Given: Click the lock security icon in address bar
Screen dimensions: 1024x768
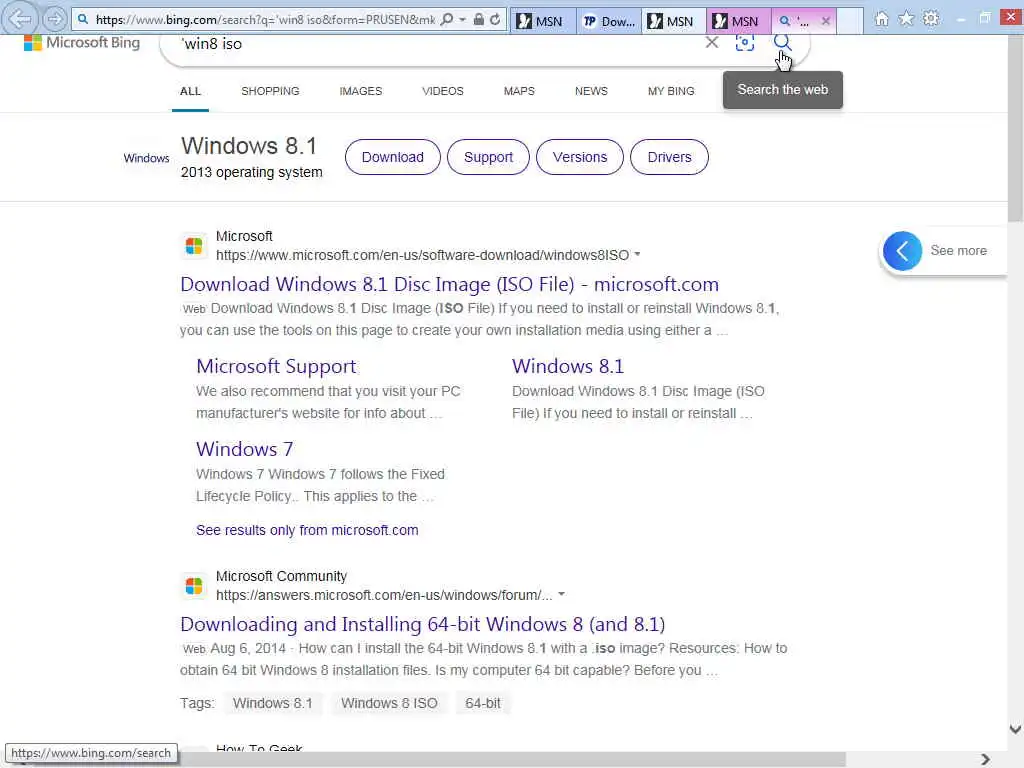Looking at the screenshot, I should [479, 20].
